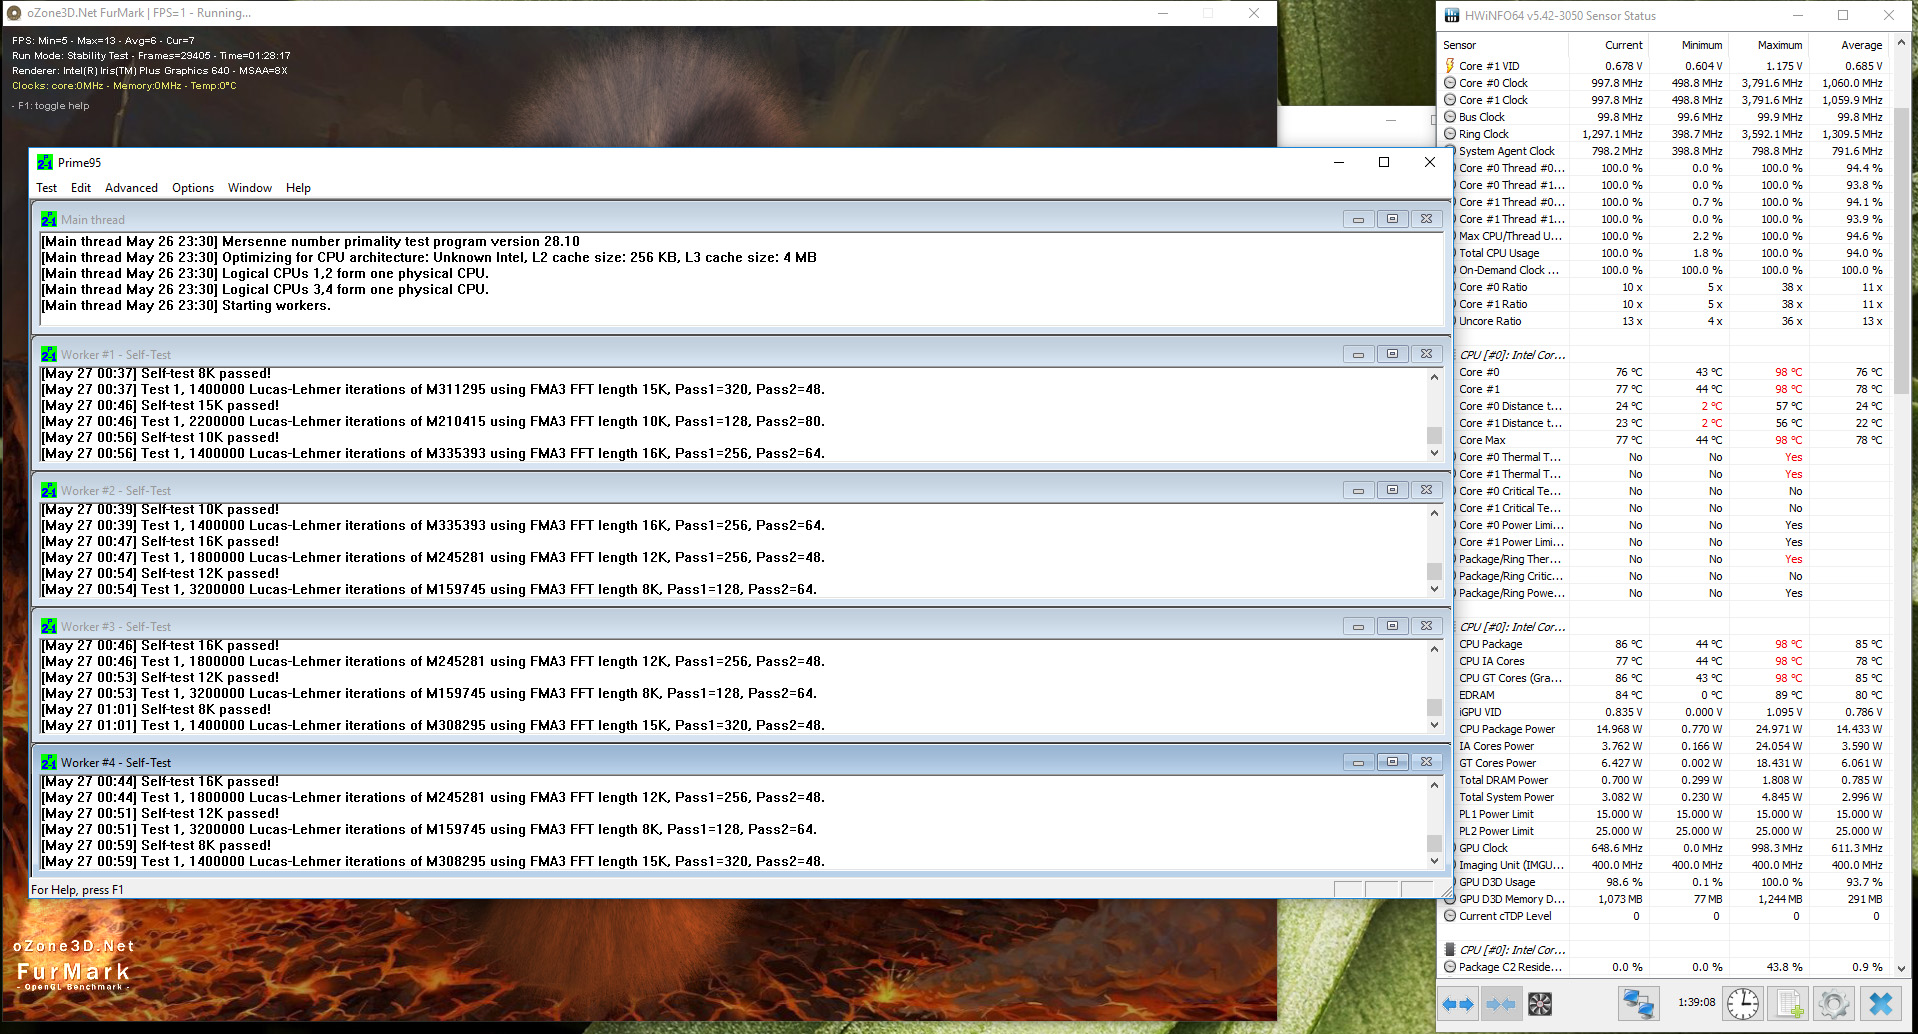This screenshot has width=1918, height=1034.
Task: Click Worker #4 scrollbar up arrow
Action: (1434, 785)
